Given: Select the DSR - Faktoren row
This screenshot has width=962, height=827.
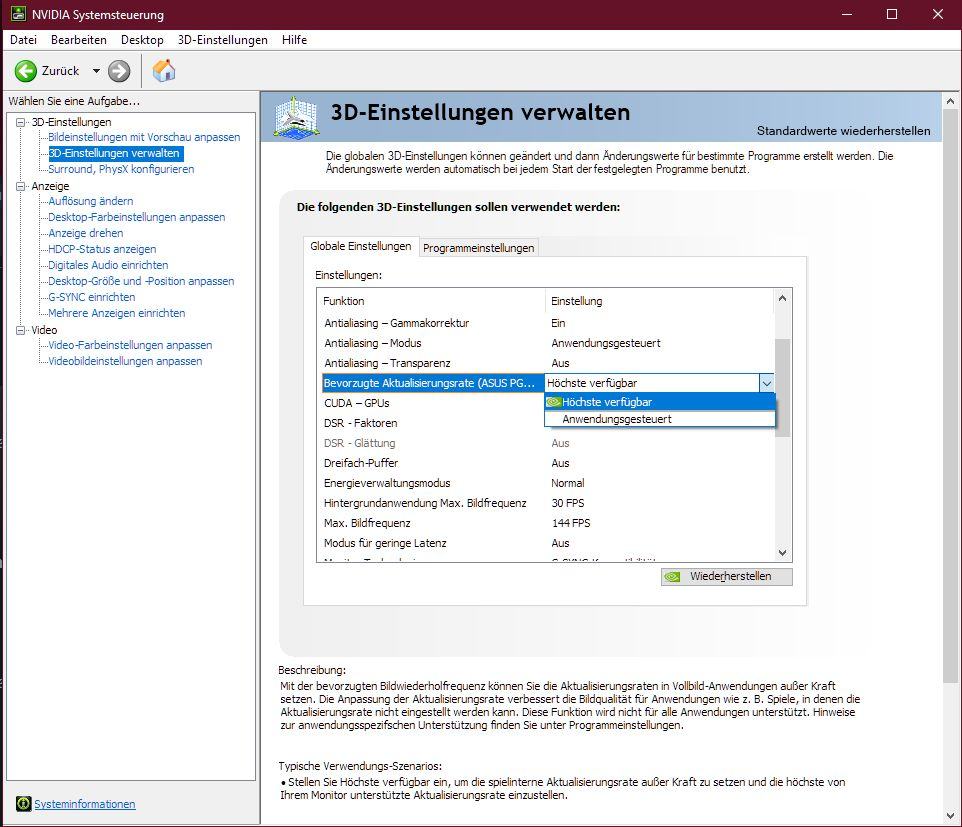Looking at the screenshot, I should pyautogui.click(x=433, y=423).
